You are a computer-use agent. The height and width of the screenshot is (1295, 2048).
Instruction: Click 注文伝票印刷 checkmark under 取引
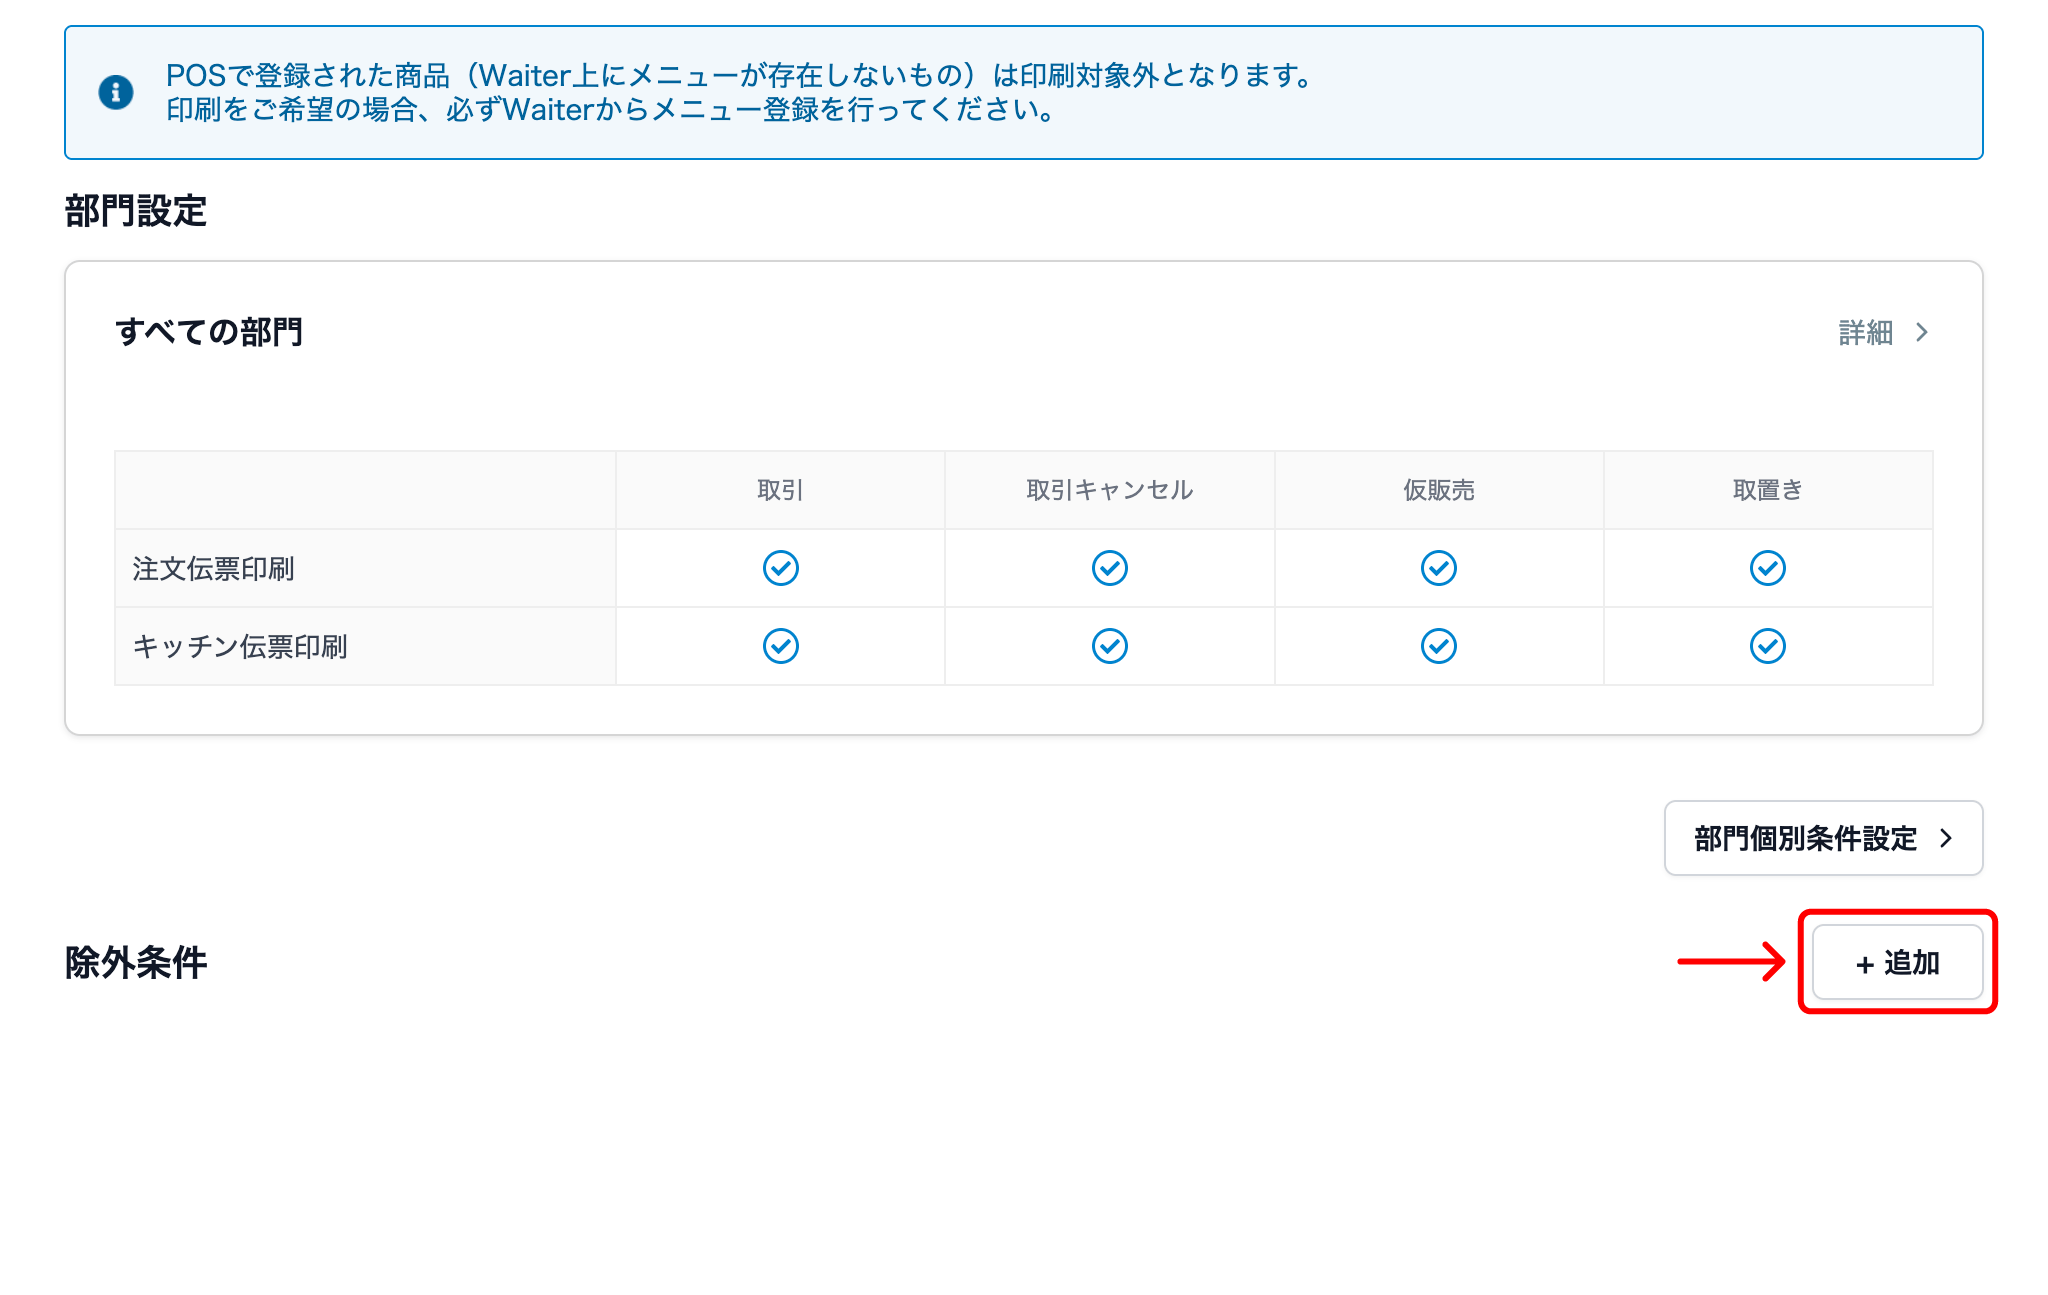[x=780, y=568]
